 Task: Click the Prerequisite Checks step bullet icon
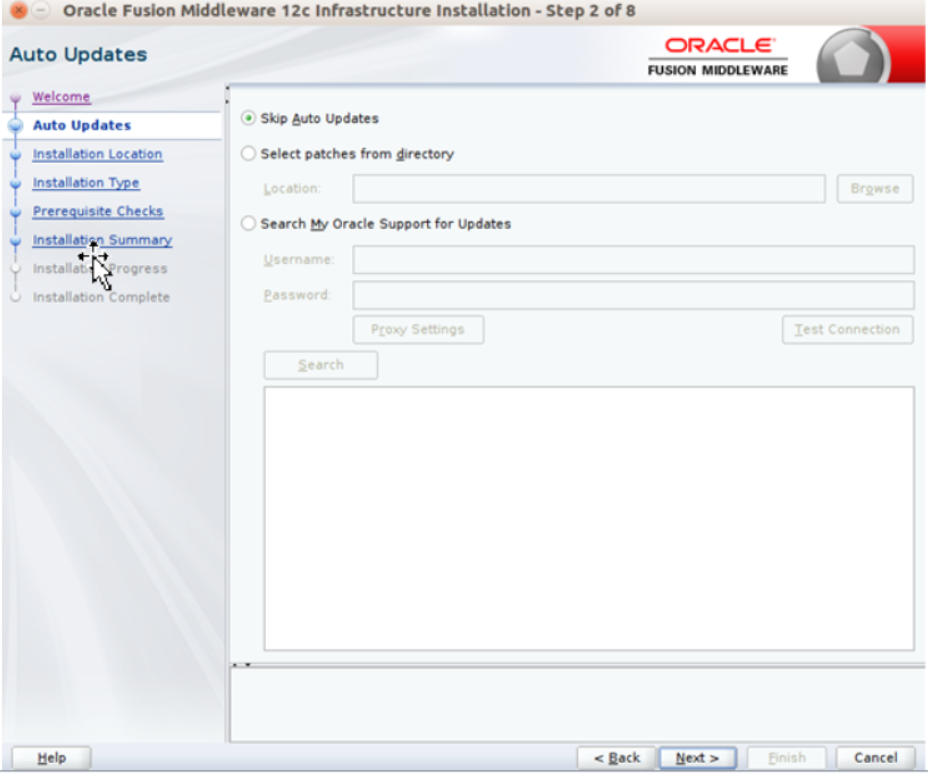15,212
